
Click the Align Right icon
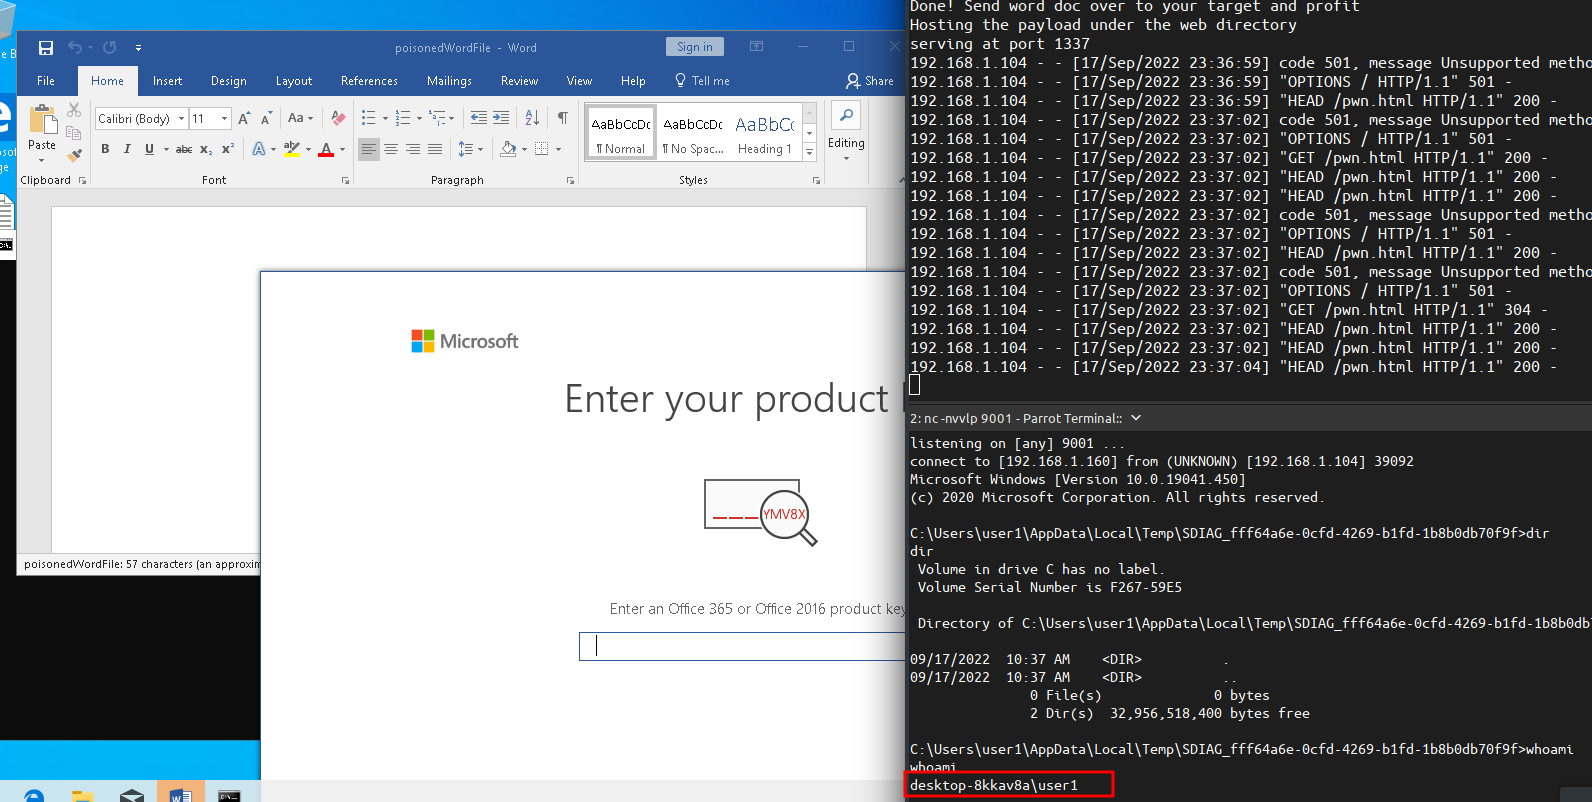click(x=413, y=149)
